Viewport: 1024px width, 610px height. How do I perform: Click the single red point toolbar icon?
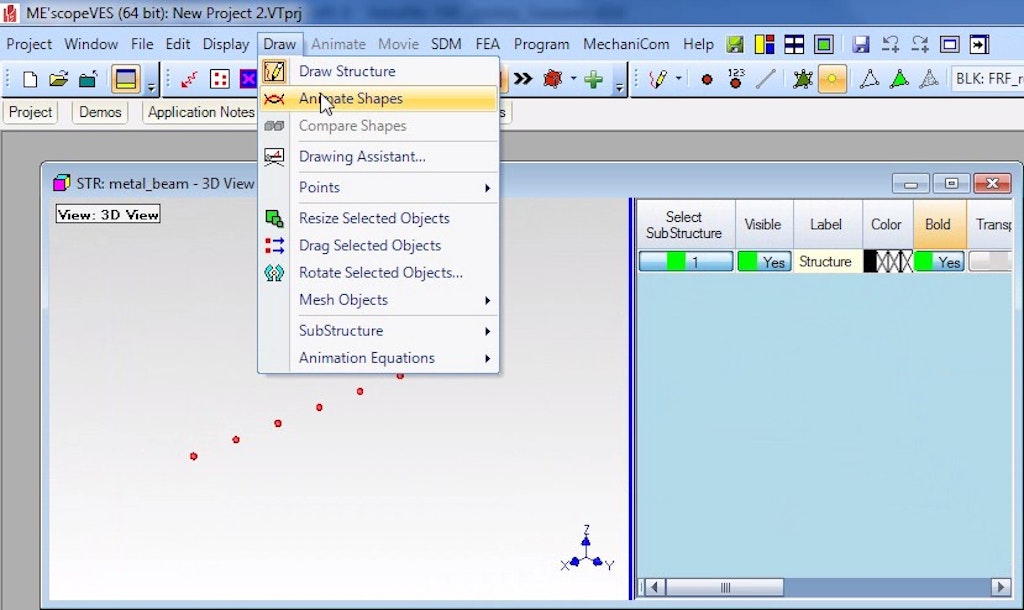[707, 80]
